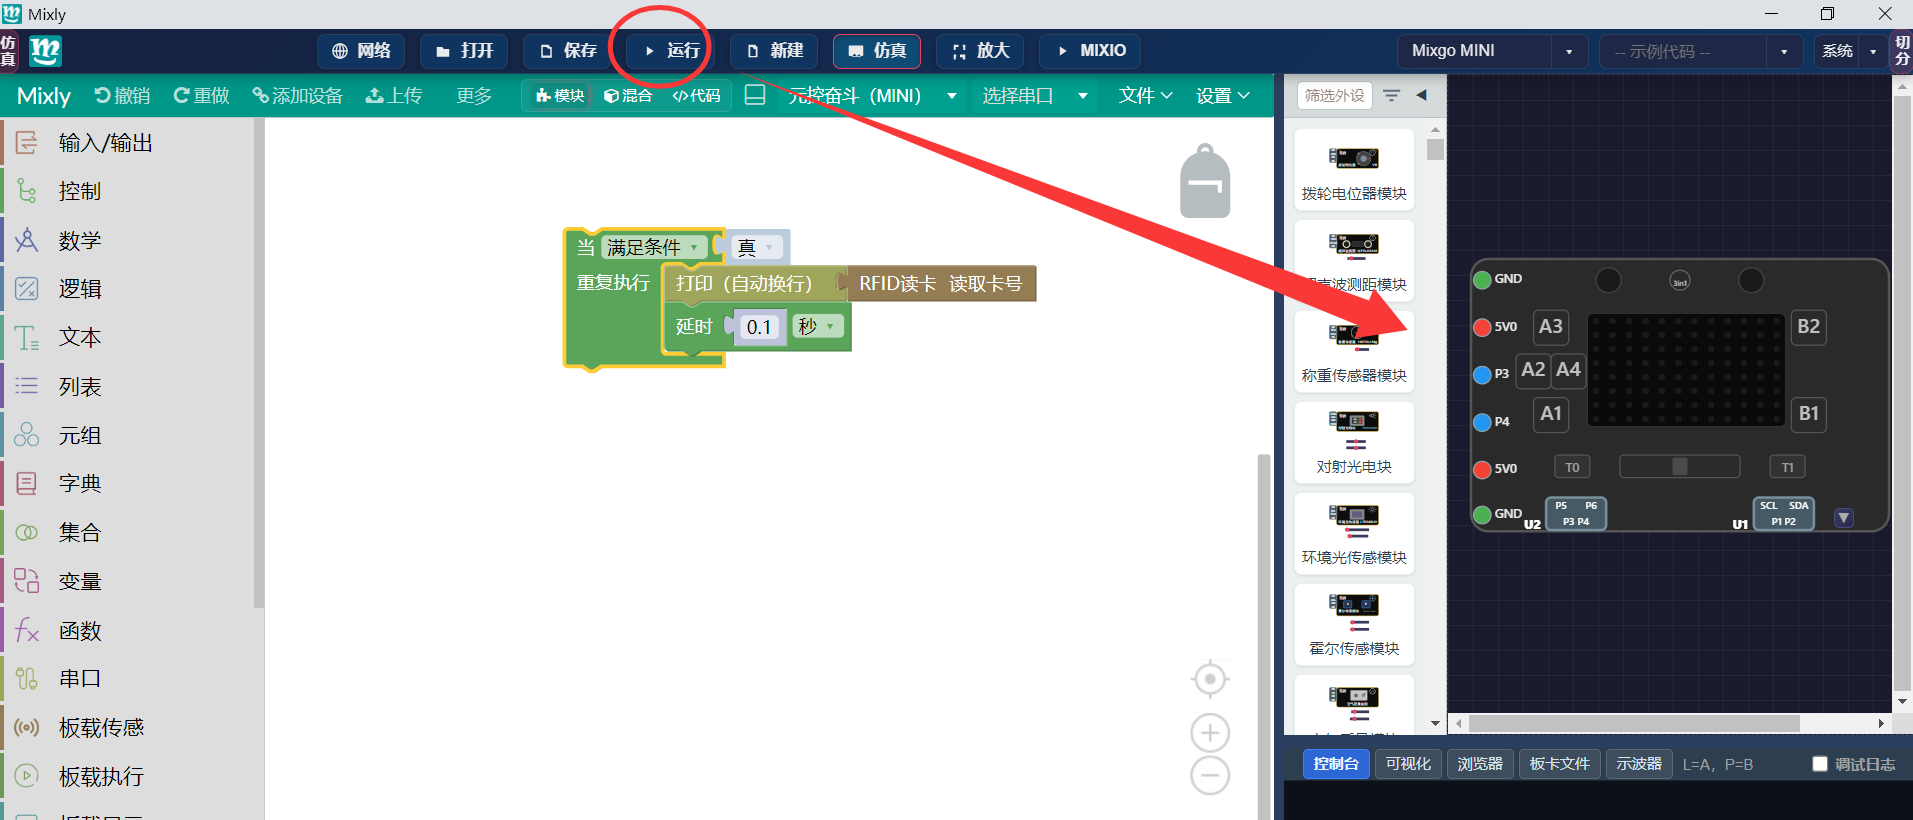Open the Mixgo MINI board dropdown
Viewport: 1913px width, 820px height.
[1492, 51]
